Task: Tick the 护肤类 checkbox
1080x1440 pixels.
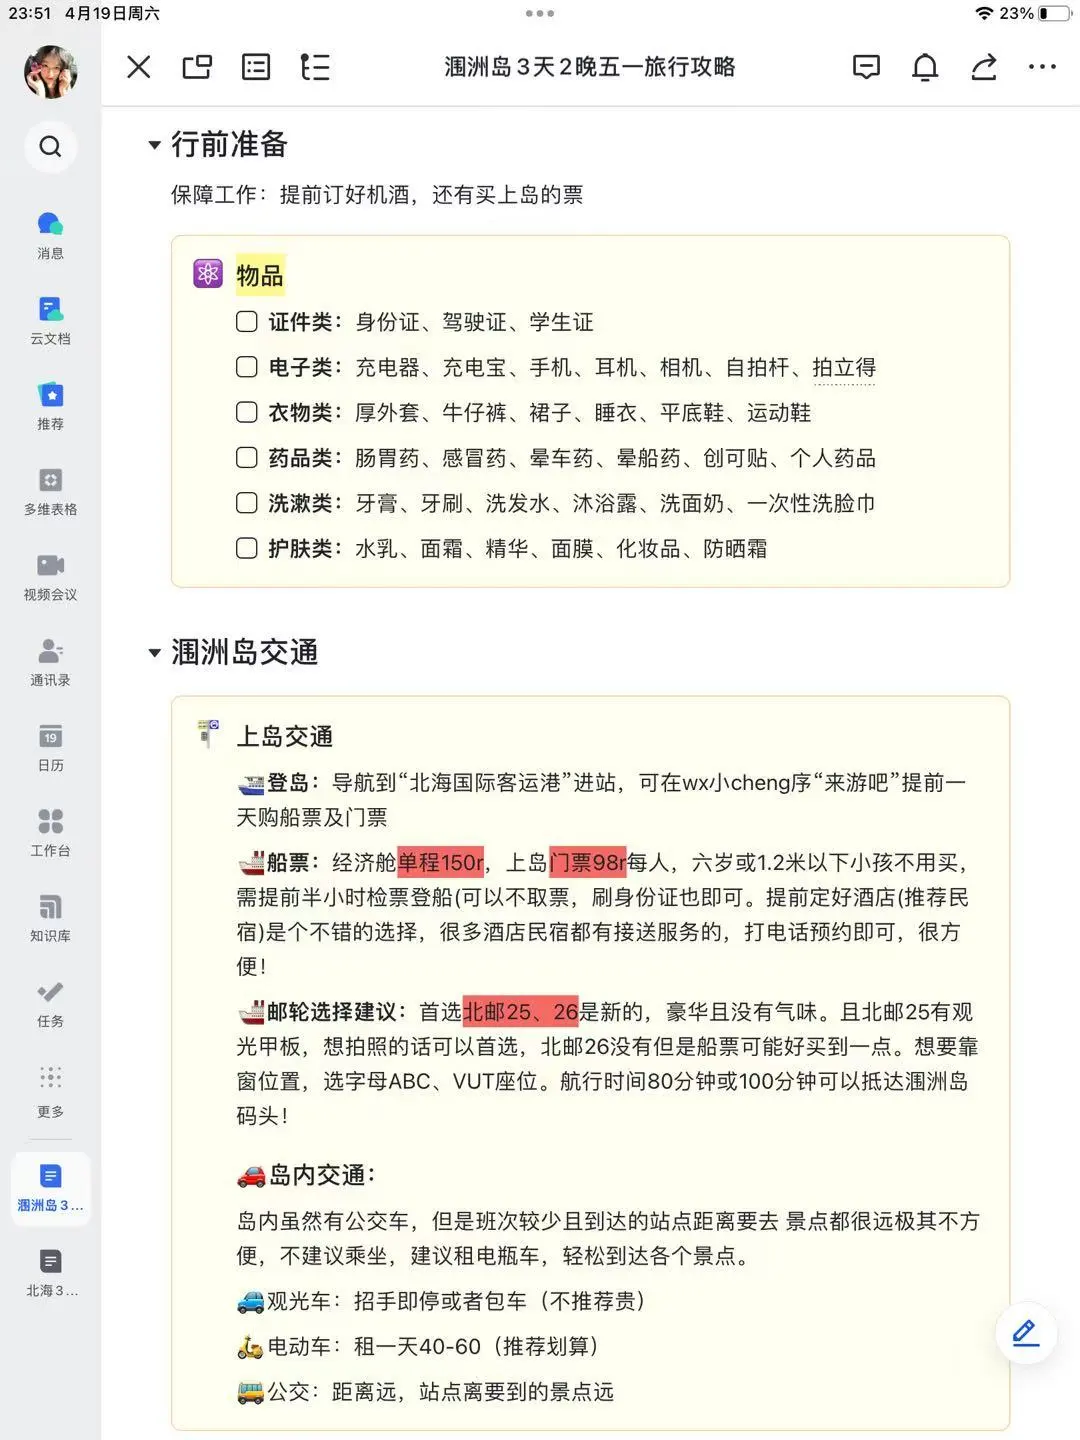Action: click(245, 548)
